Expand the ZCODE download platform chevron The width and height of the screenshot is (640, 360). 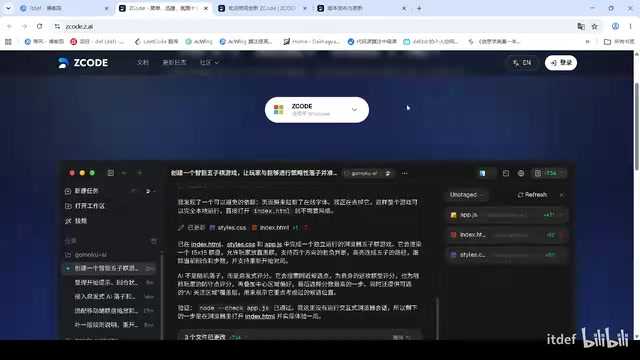(x=354, y=110)
